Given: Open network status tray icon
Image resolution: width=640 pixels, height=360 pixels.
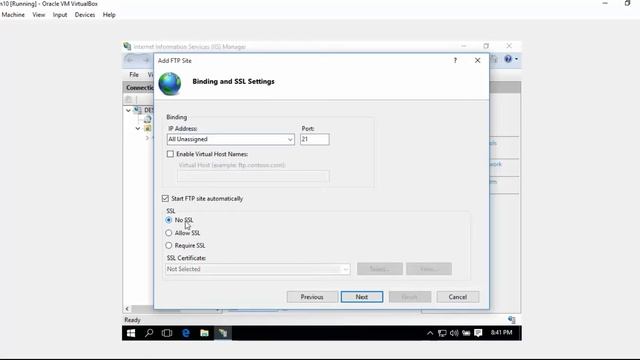Looking at the screenshot, I should [442, 333].
